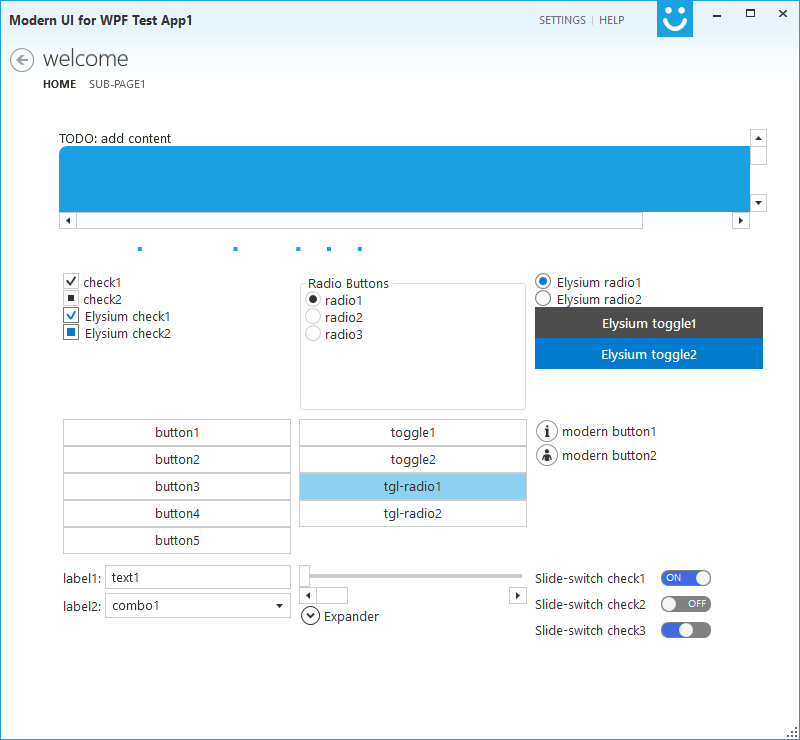Screen dimensions: 800x740
Task: Click the welcome page title
Action: click(x=86, y=59)
